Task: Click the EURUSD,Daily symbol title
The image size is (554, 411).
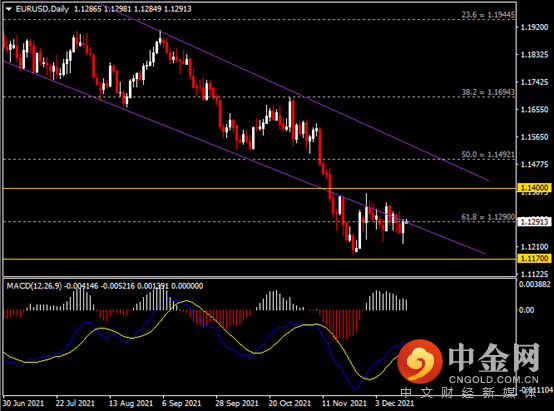Action: (42, 9)
